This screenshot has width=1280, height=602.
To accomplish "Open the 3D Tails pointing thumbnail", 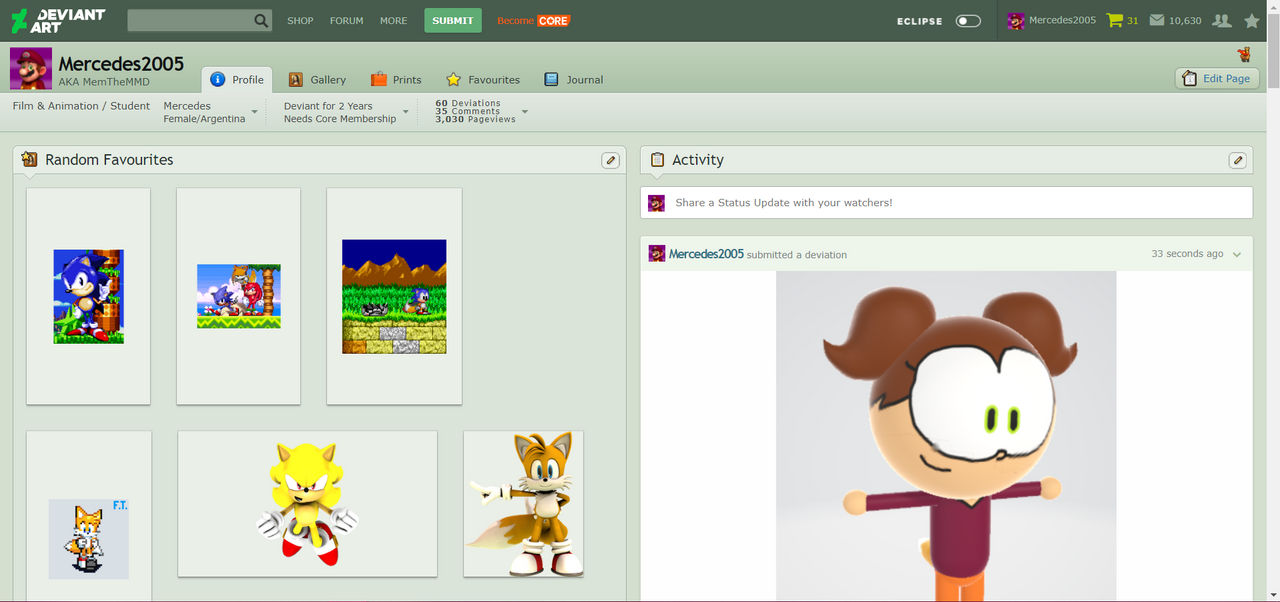I will coord(523,503).
